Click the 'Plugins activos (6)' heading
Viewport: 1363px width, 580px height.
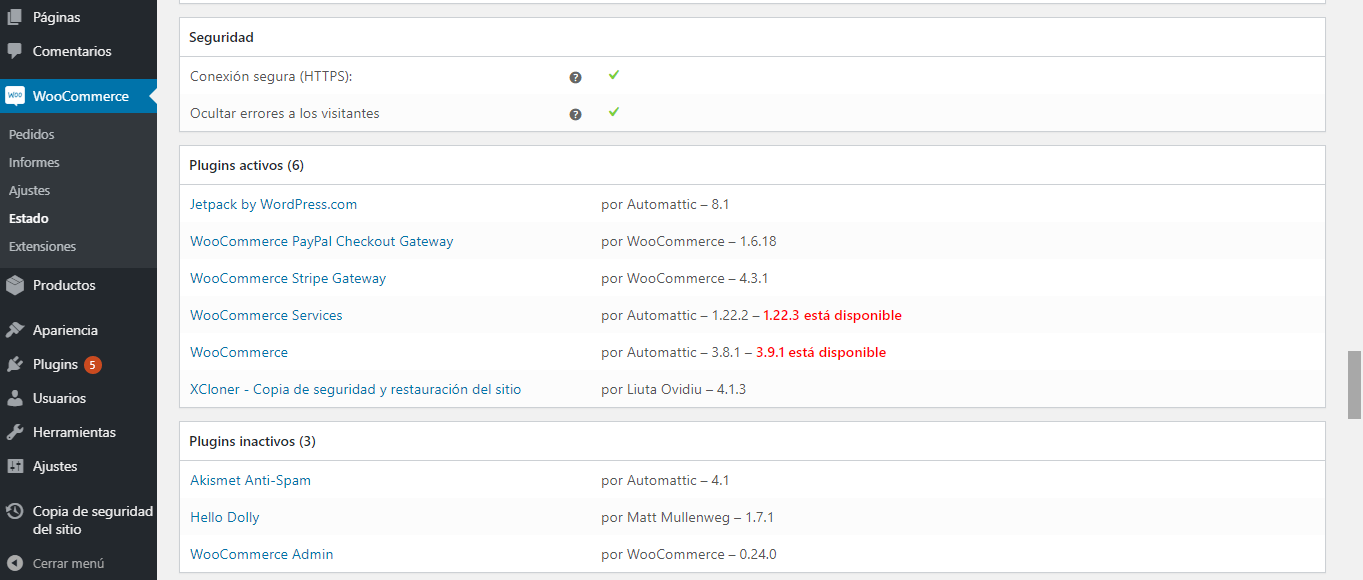246,165
